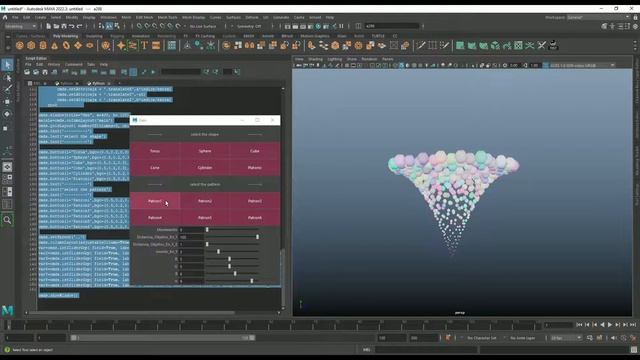The height and width of the screenshot is (360, 640).
Task: Toggle Auto Keyframe button
Action: click(x=448, y=338)
